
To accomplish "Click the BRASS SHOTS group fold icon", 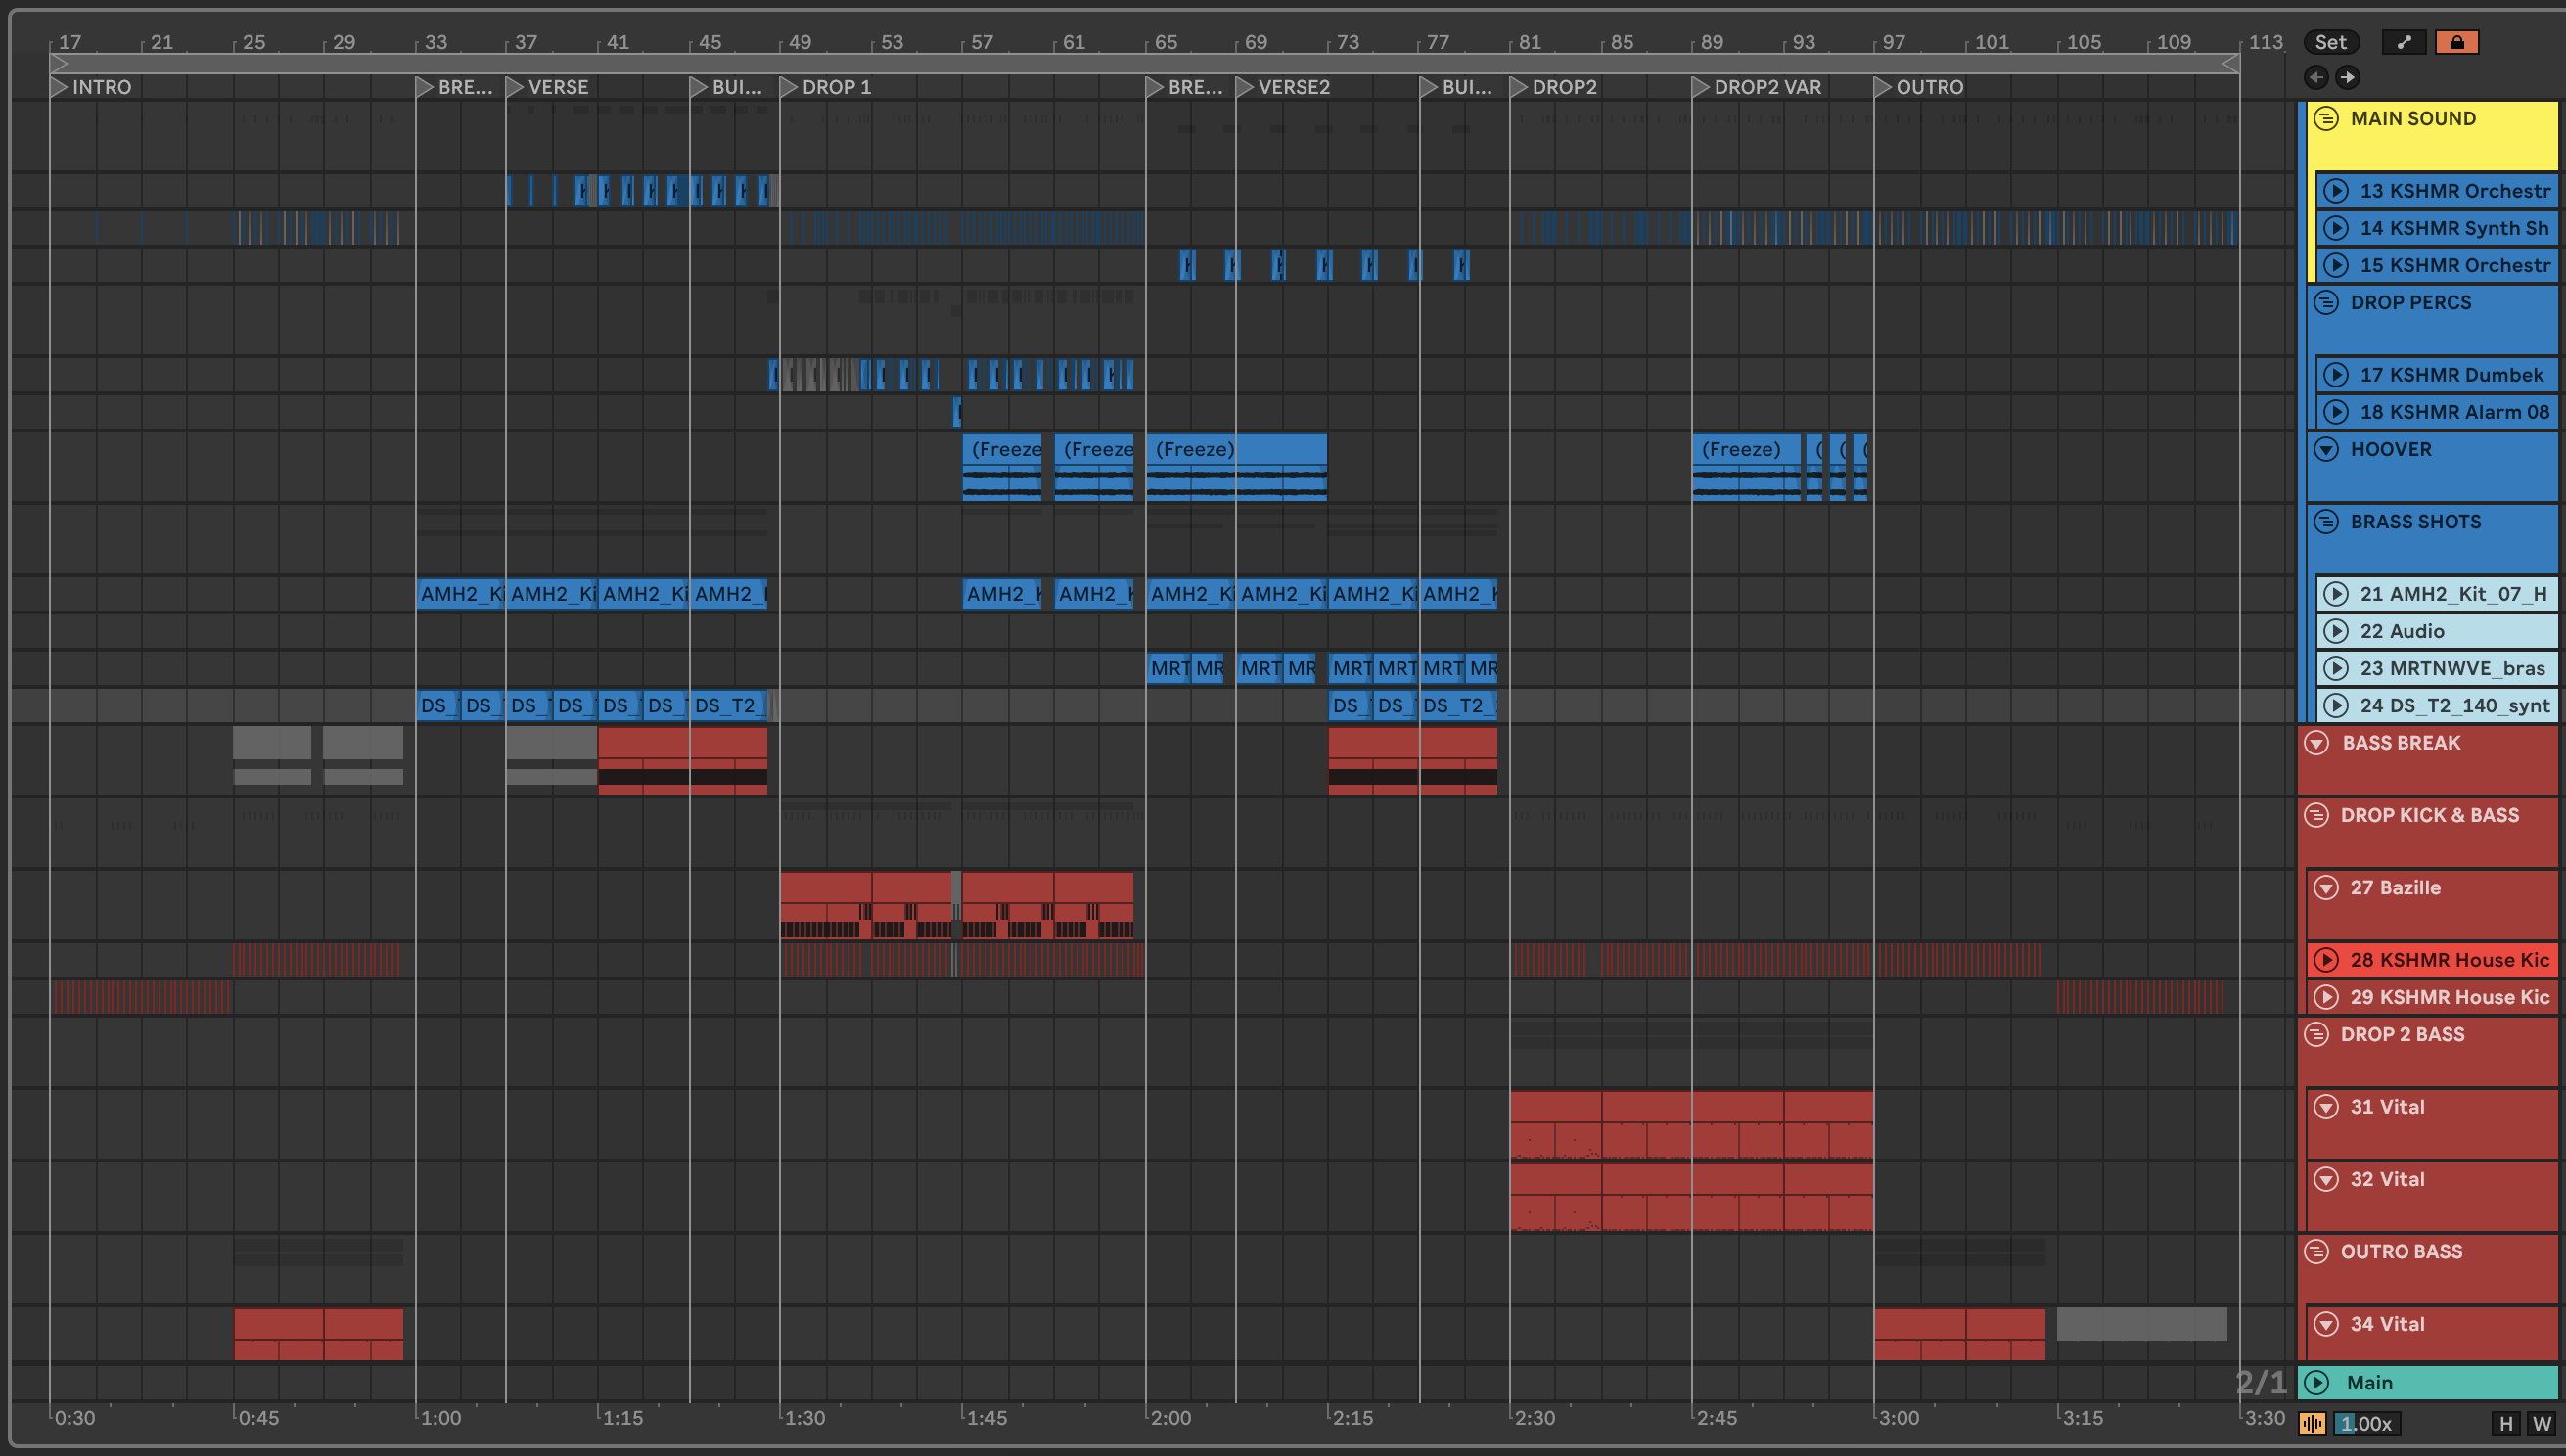I will [x=2327, y=521].
